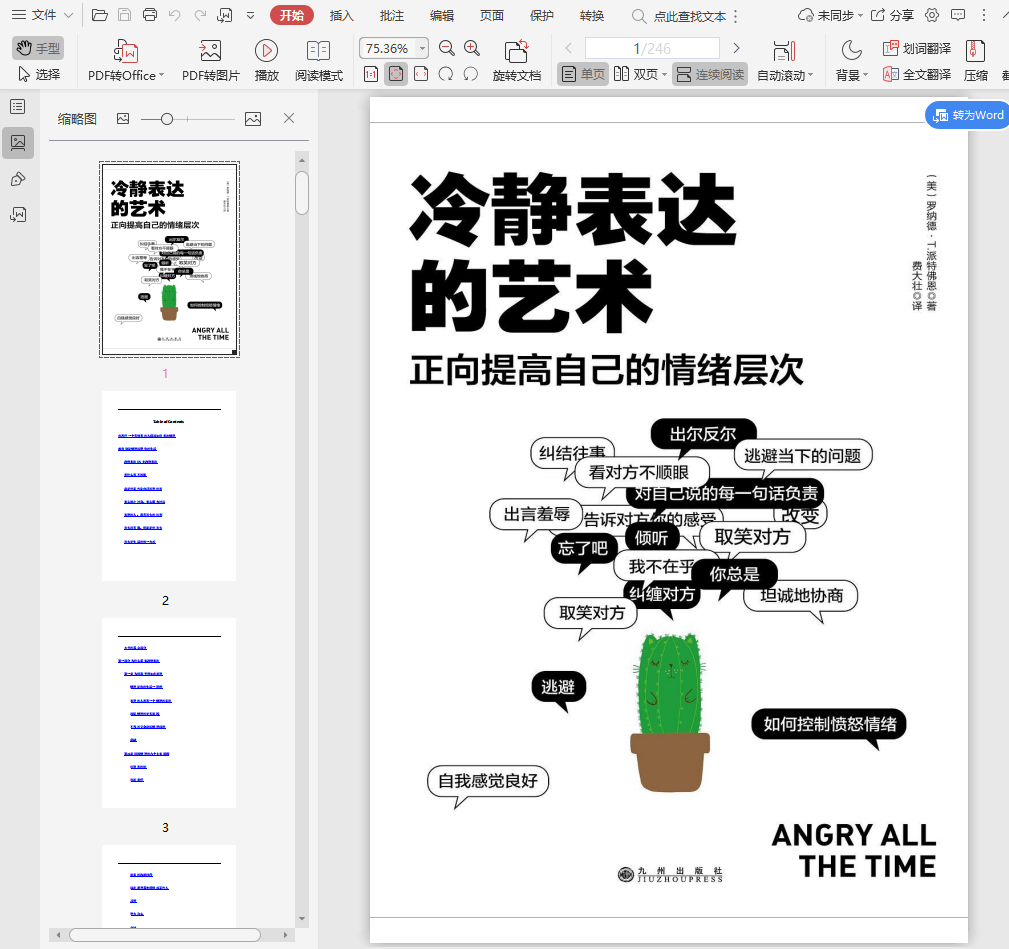Image resolution: width=1009 pixels, height=949 pixels.
Task: Click the 点此查找文本 search field
Action: tap(679, 16)
